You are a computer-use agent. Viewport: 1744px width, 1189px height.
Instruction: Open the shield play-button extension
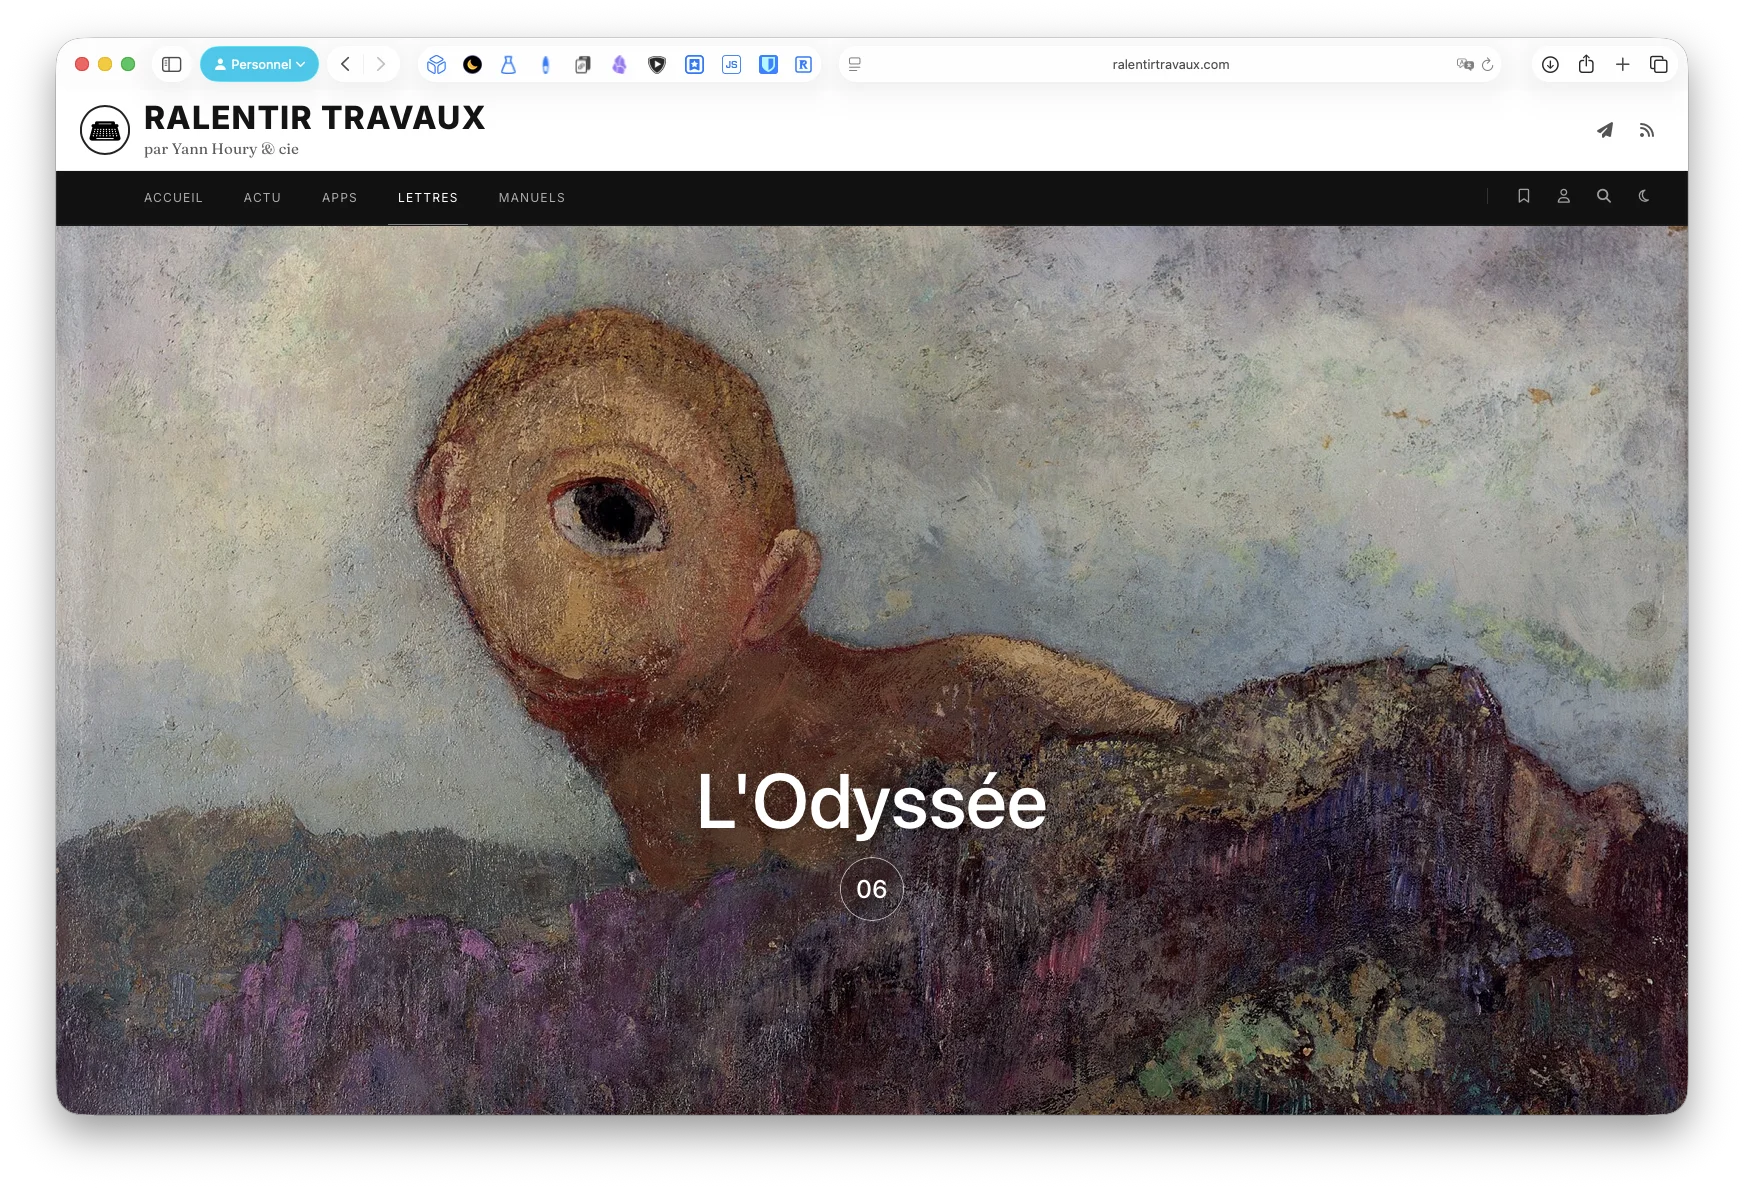click(657, 64)
